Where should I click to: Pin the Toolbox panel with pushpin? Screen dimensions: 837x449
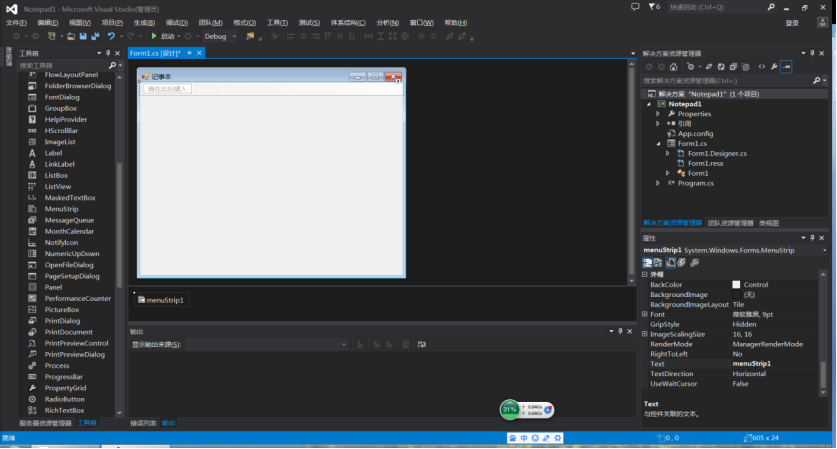pos(108,53)
